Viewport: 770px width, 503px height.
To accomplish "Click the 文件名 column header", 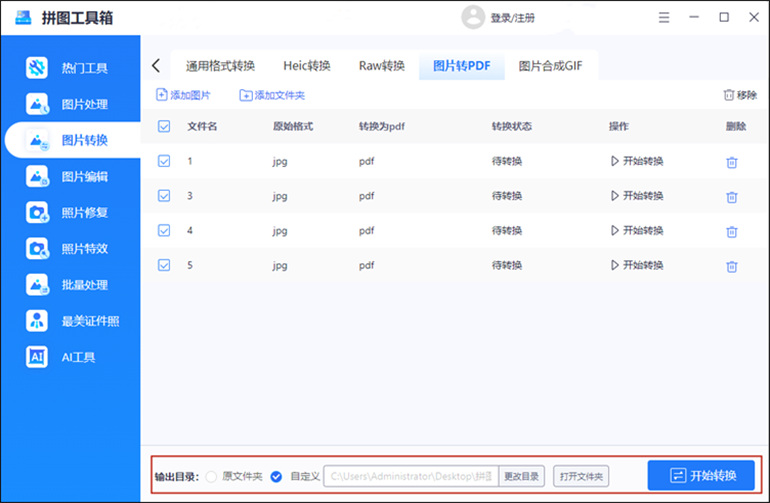I will coord(202,126).
